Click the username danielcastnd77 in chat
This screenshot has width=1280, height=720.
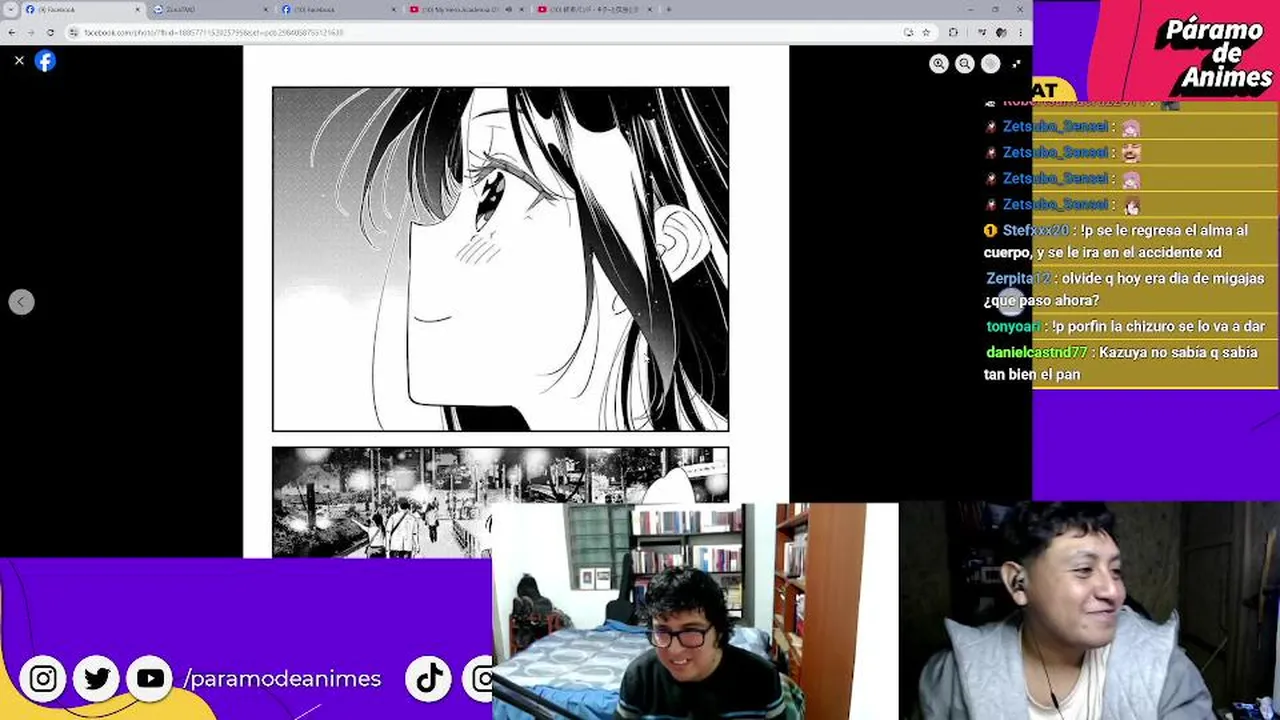[1036, 352]
